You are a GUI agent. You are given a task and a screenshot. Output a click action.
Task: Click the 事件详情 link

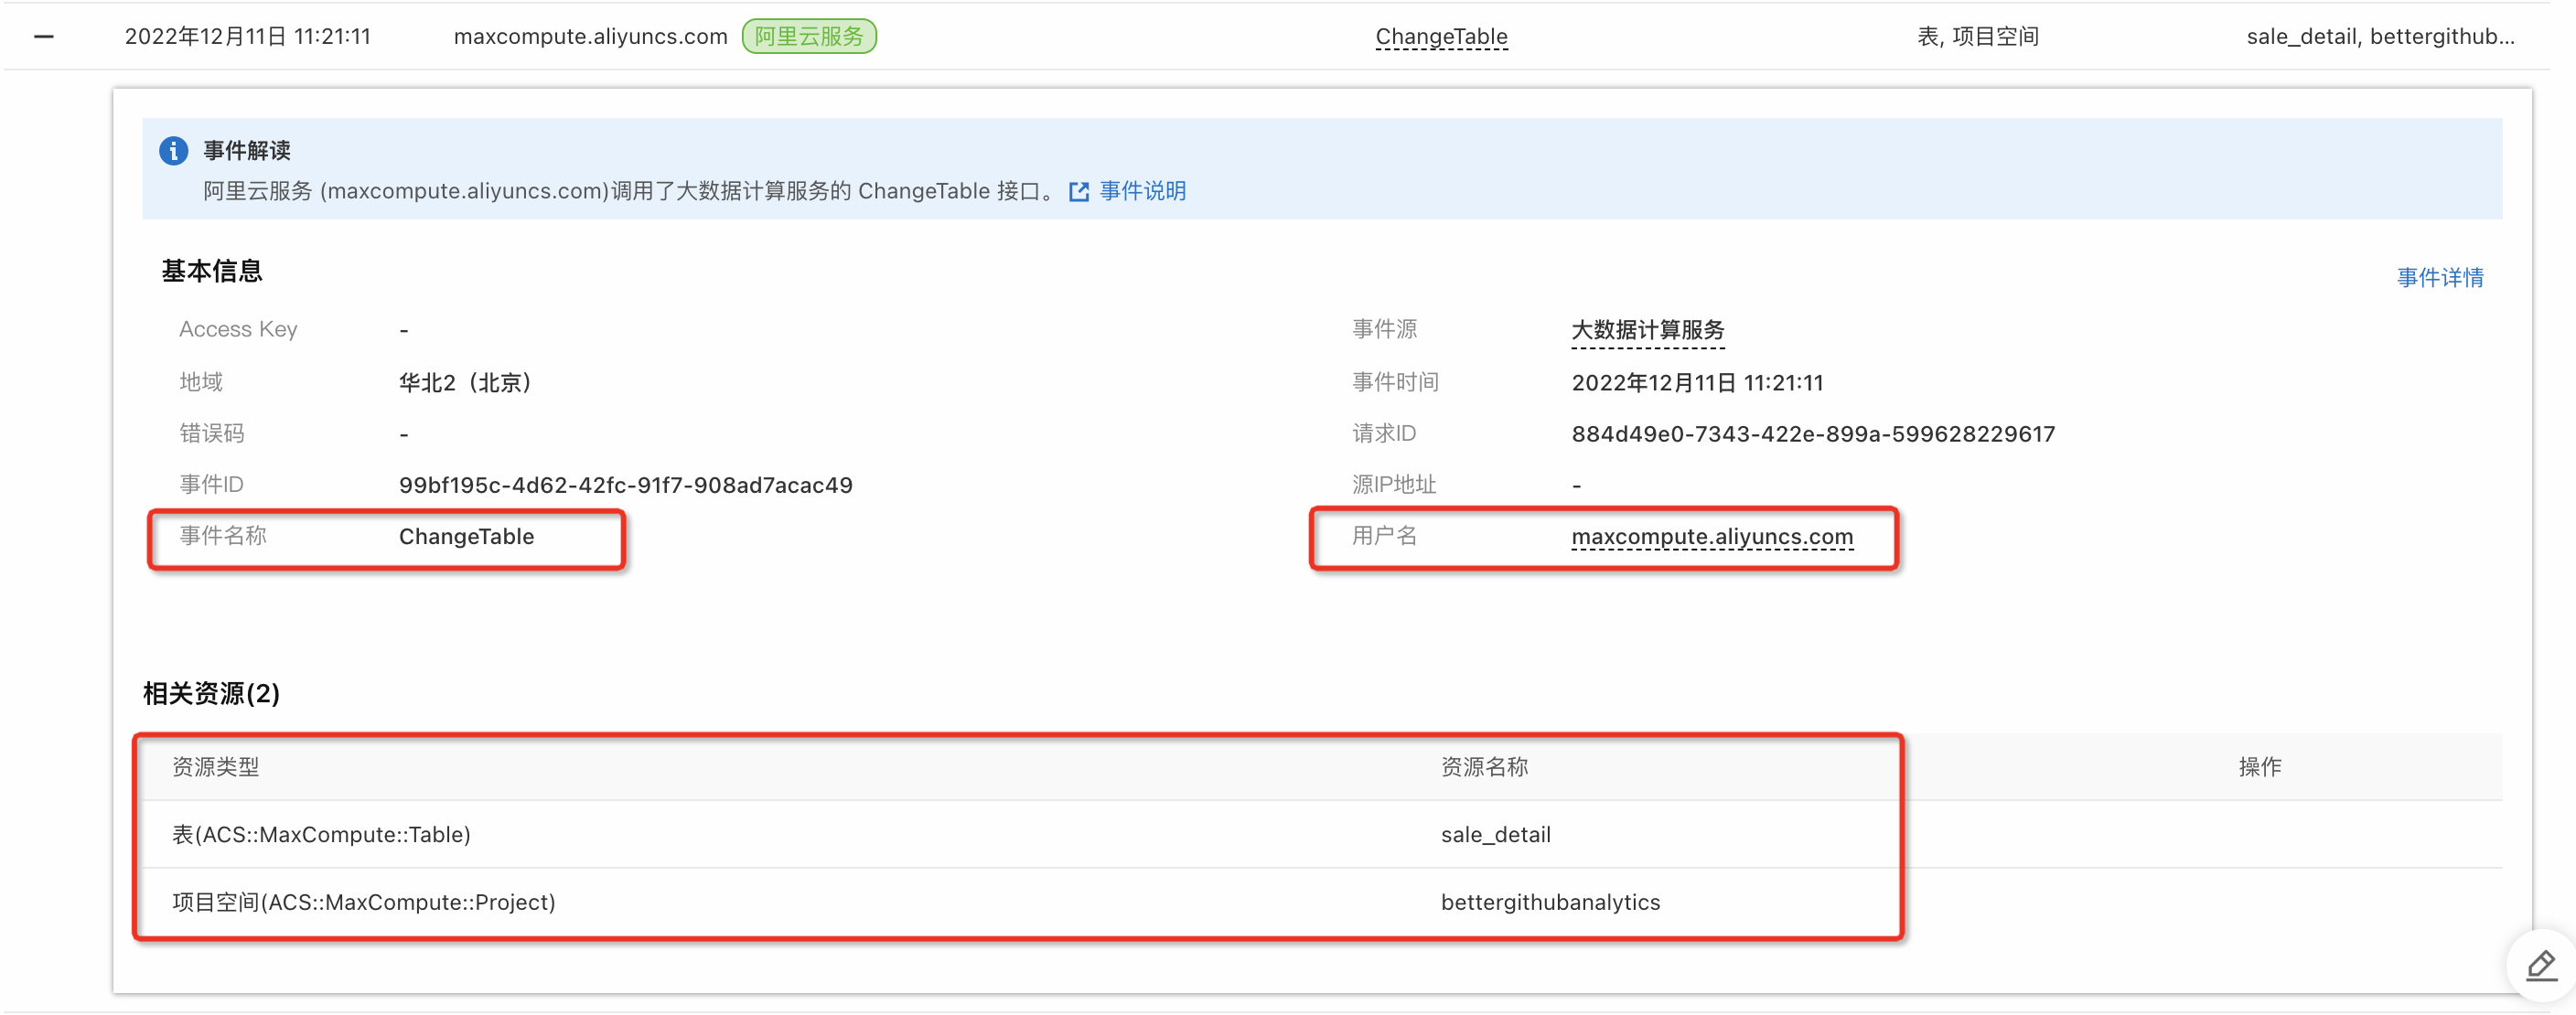click(2438, 278)
